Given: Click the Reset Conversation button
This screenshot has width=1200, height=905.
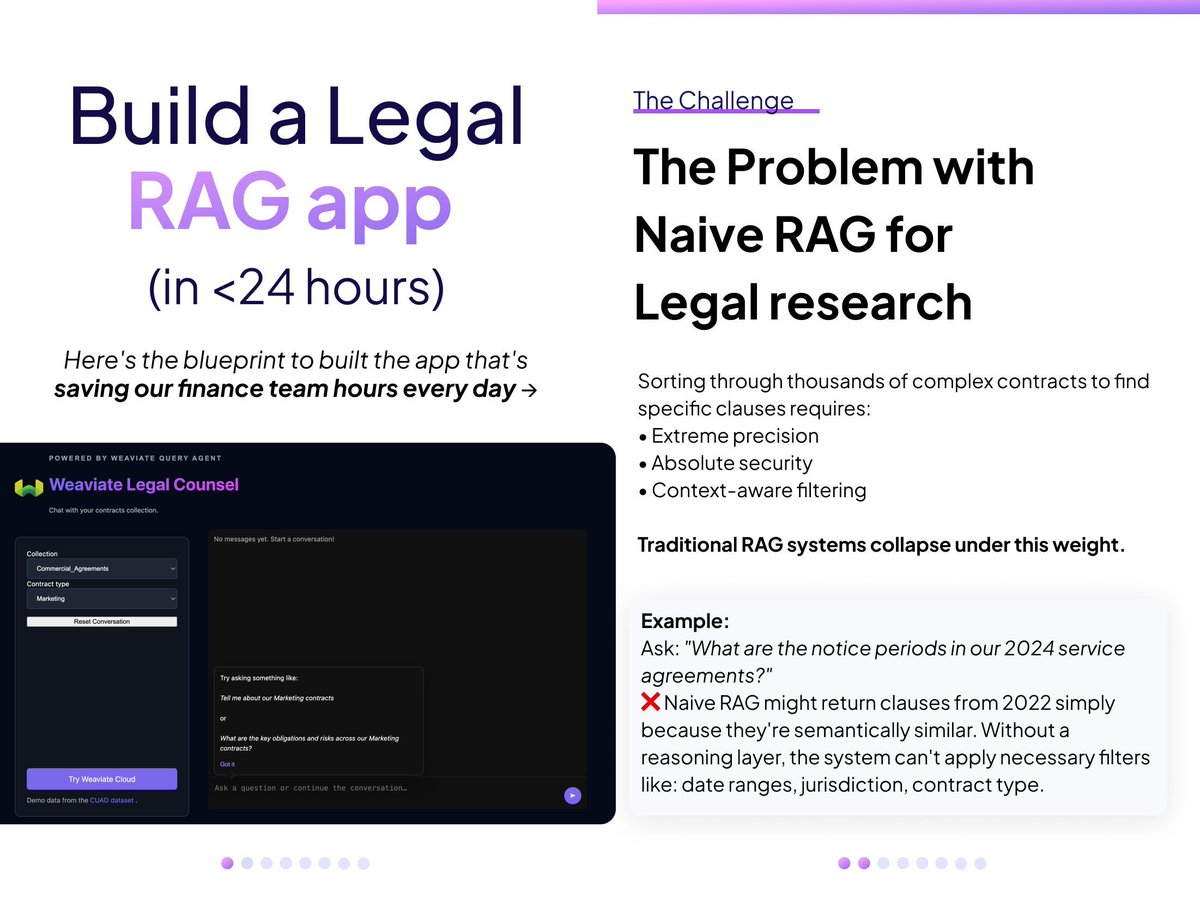Looking at the screenshot, I should pyautogui.click(x=102, y=621).
